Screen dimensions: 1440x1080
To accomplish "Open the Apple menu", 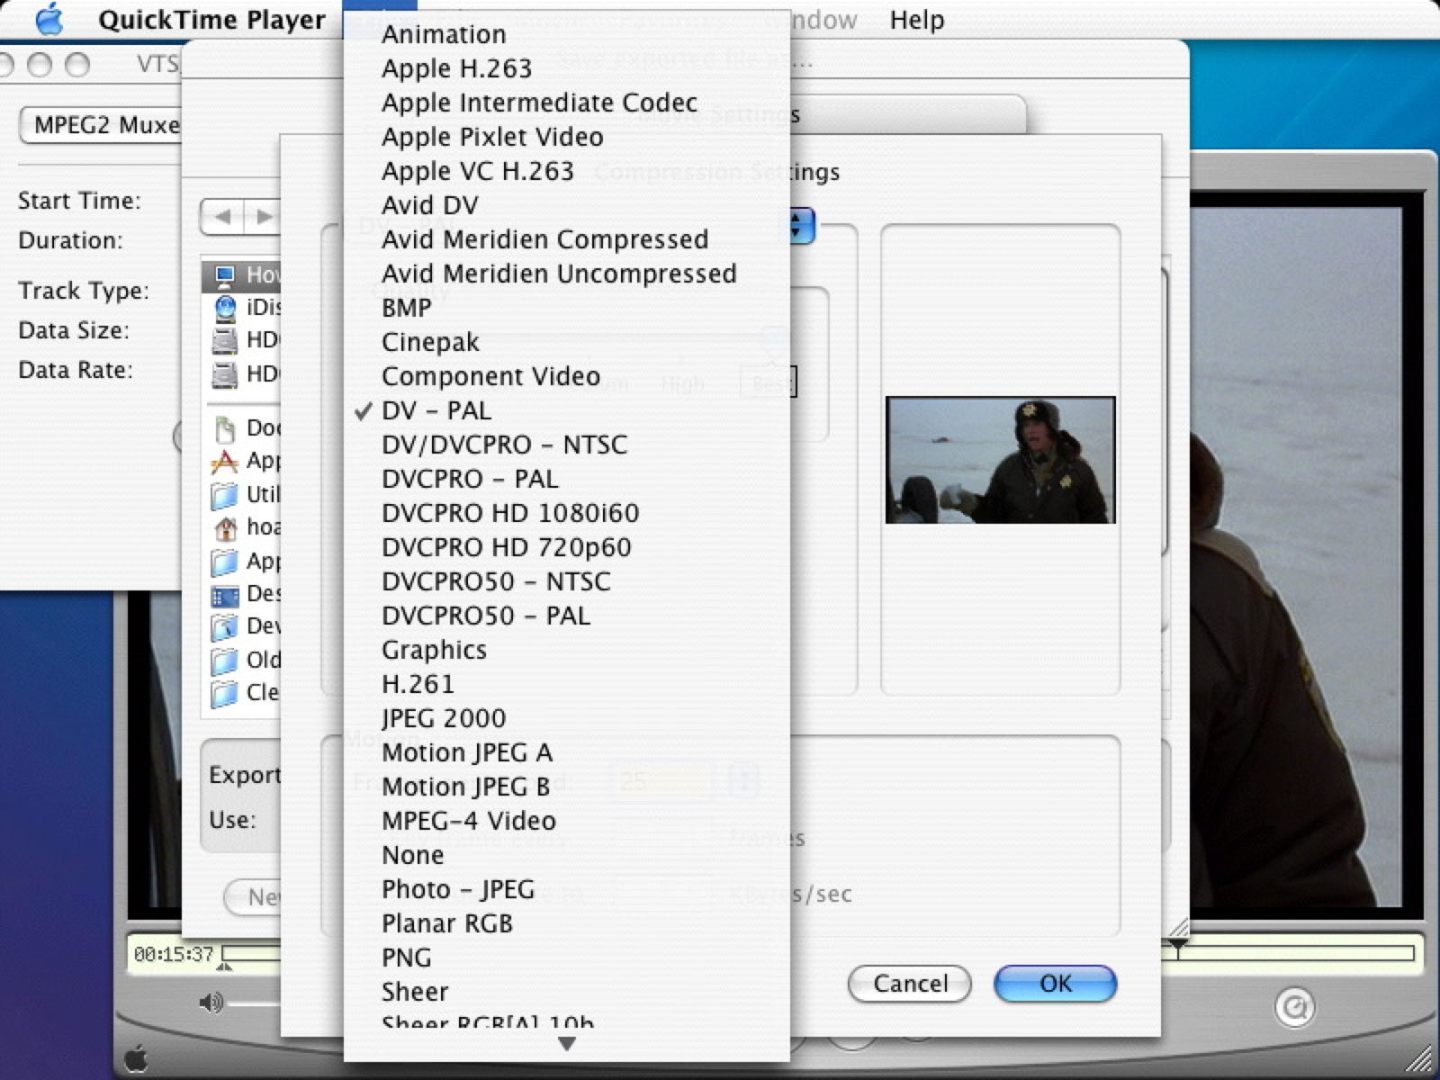I will click(x=48, y=20).
